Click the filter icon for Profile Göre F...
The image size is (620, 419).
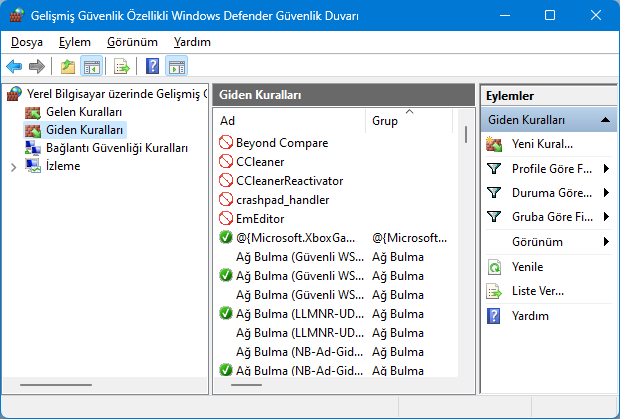tap(494, 169)
